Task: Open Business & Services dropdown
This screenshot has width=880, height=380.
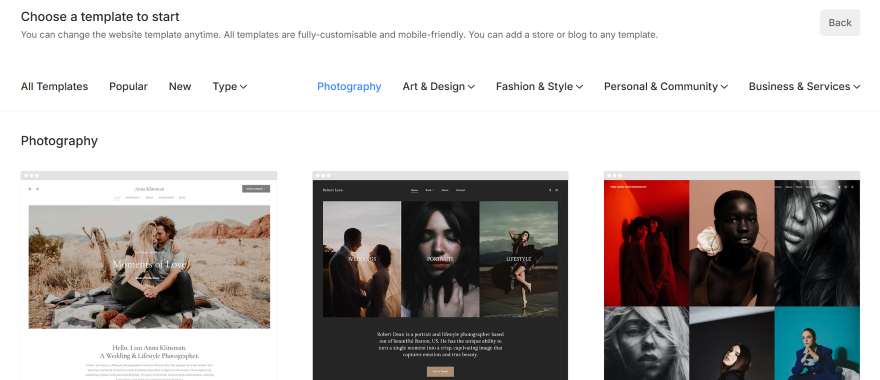Action: pos(804,86)
